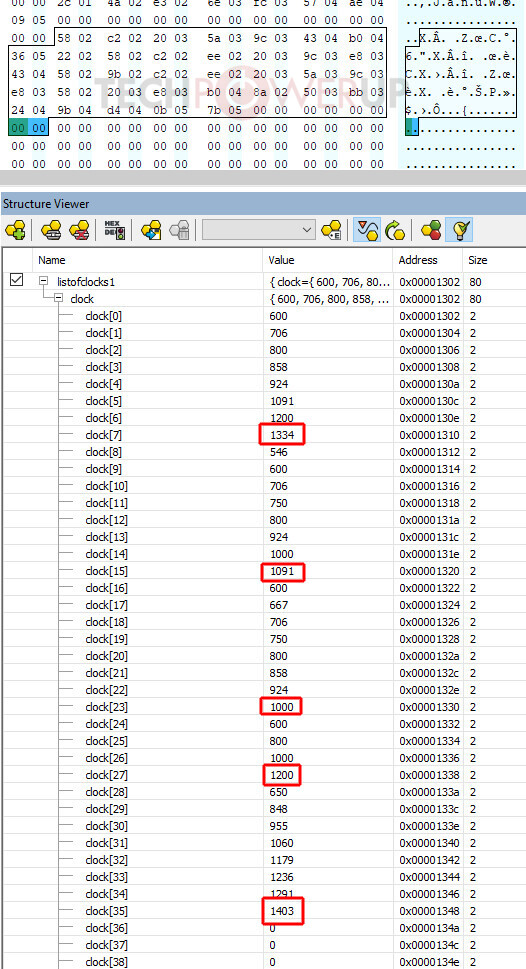Collapse the listofclocks1 tree node

point(43,281)
